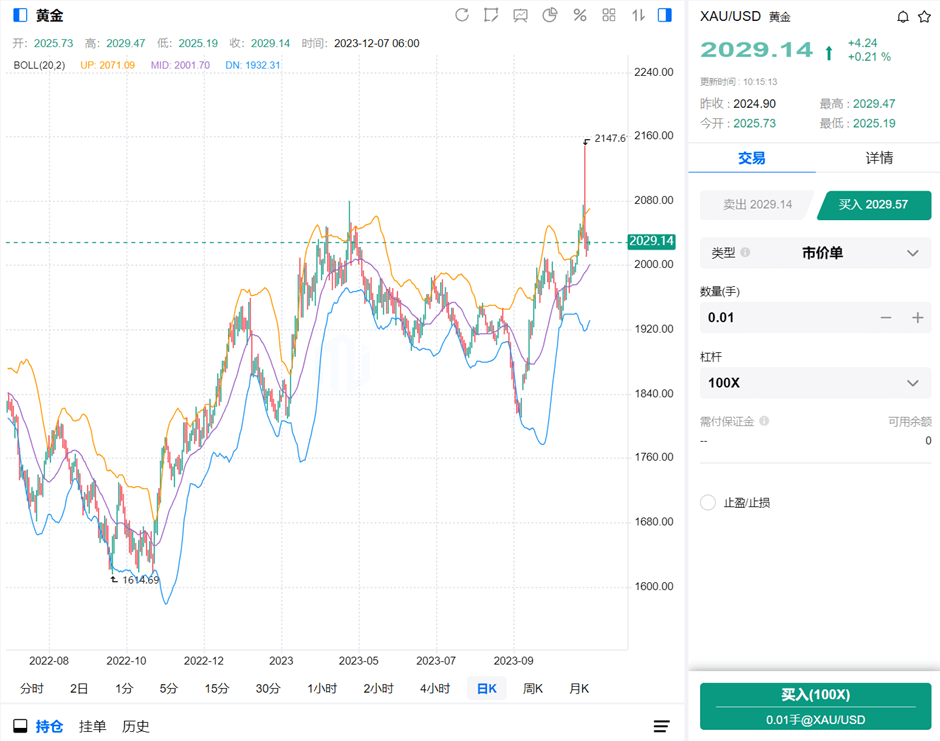
Task: Toggle the right trading panel icon
Action: pos(665,15)
